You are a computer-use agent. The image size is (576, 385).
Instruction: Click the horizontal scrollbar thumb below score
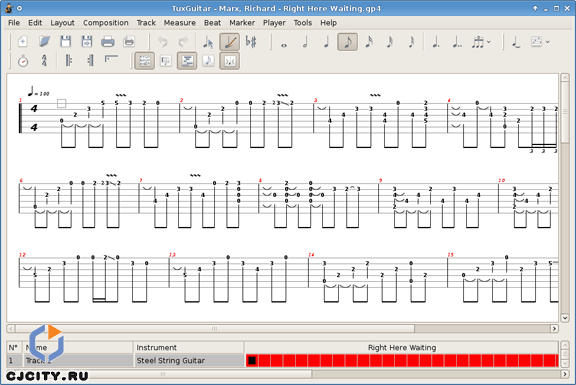tap(215, 328)
